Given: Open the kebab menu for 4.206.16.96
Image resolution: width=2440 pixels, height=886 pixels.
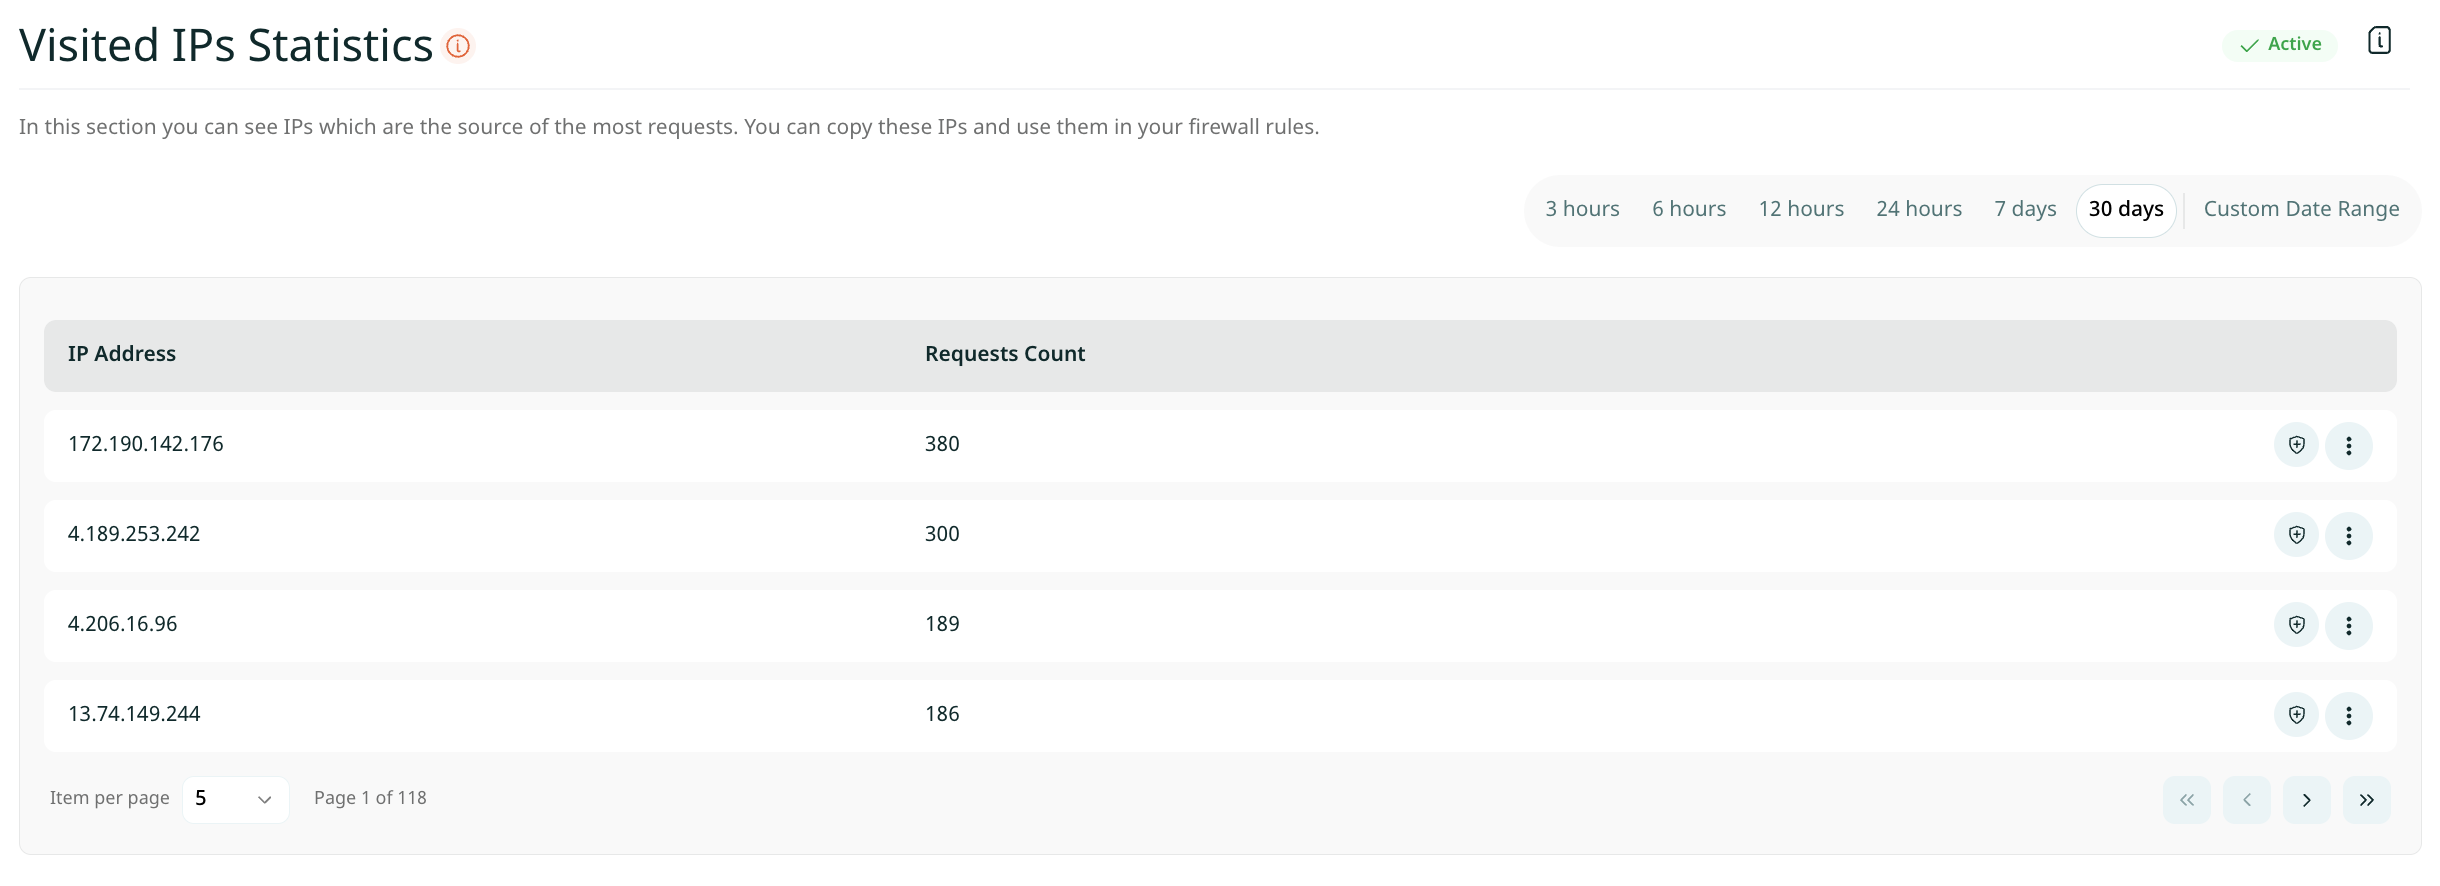Looking at the screenshot, I should click(x=2348, y=625).
